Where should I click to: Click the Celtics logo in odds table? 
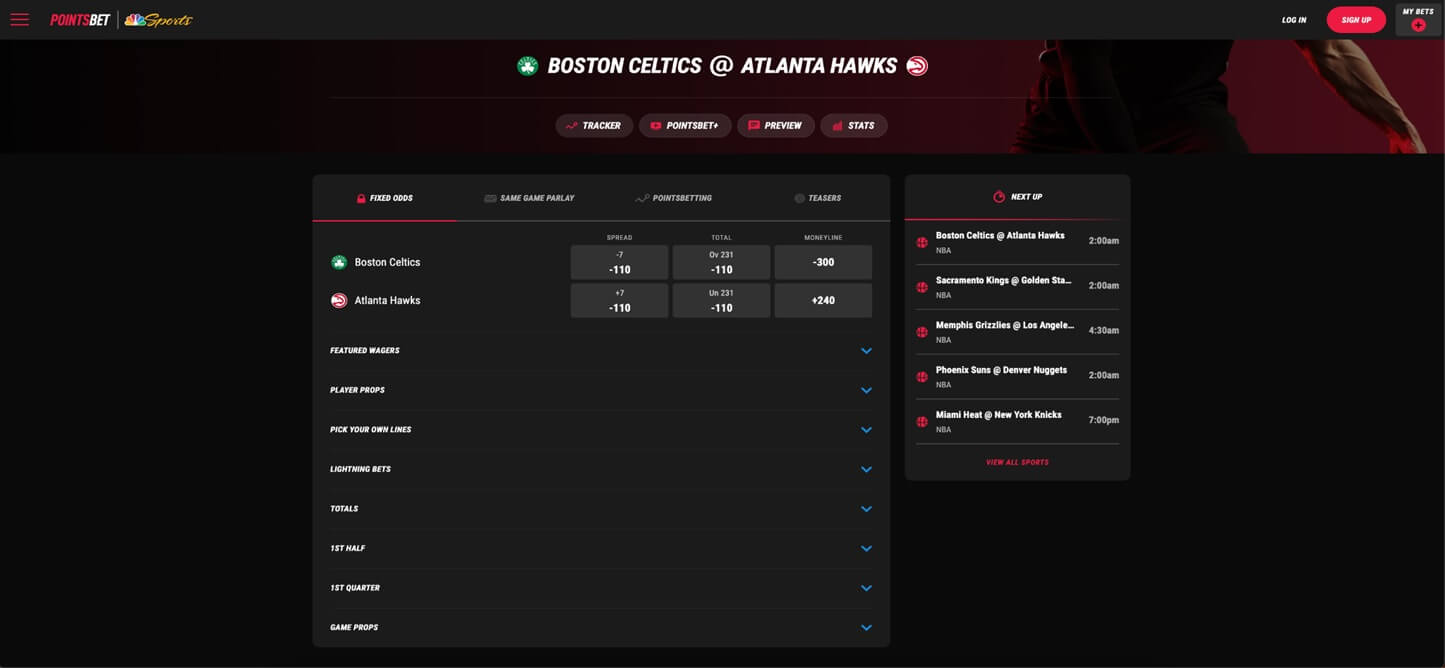[339, 262]
